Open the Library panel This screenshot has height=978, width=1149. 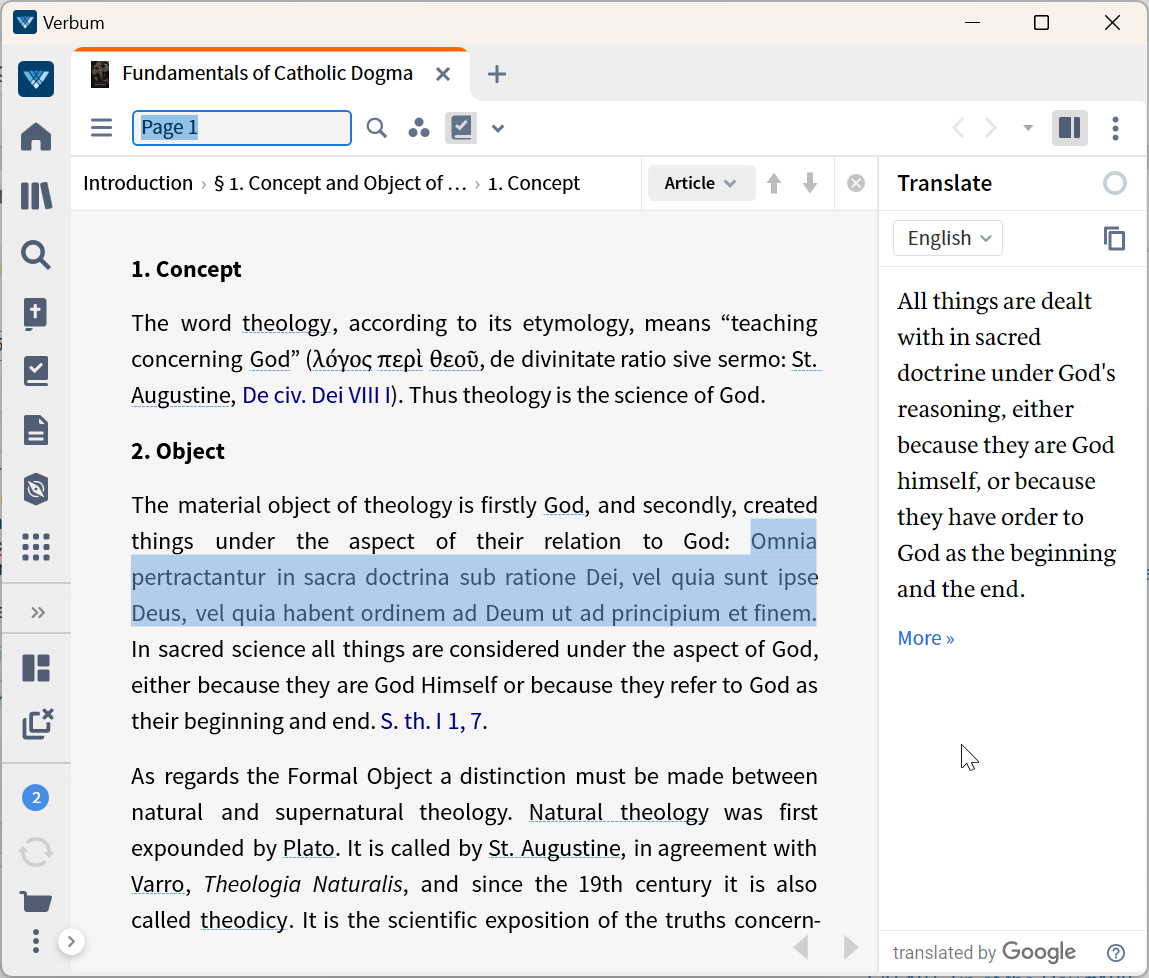coord(36,196)
